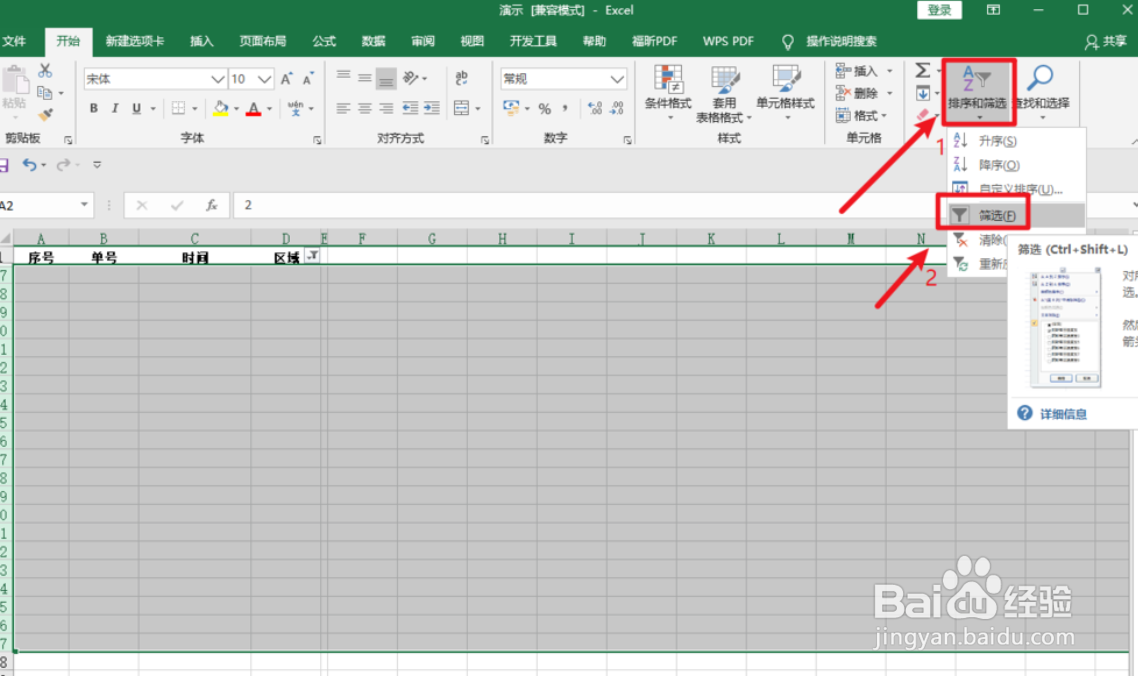
Task: Open the 文件 file tab
Action: 14,41
